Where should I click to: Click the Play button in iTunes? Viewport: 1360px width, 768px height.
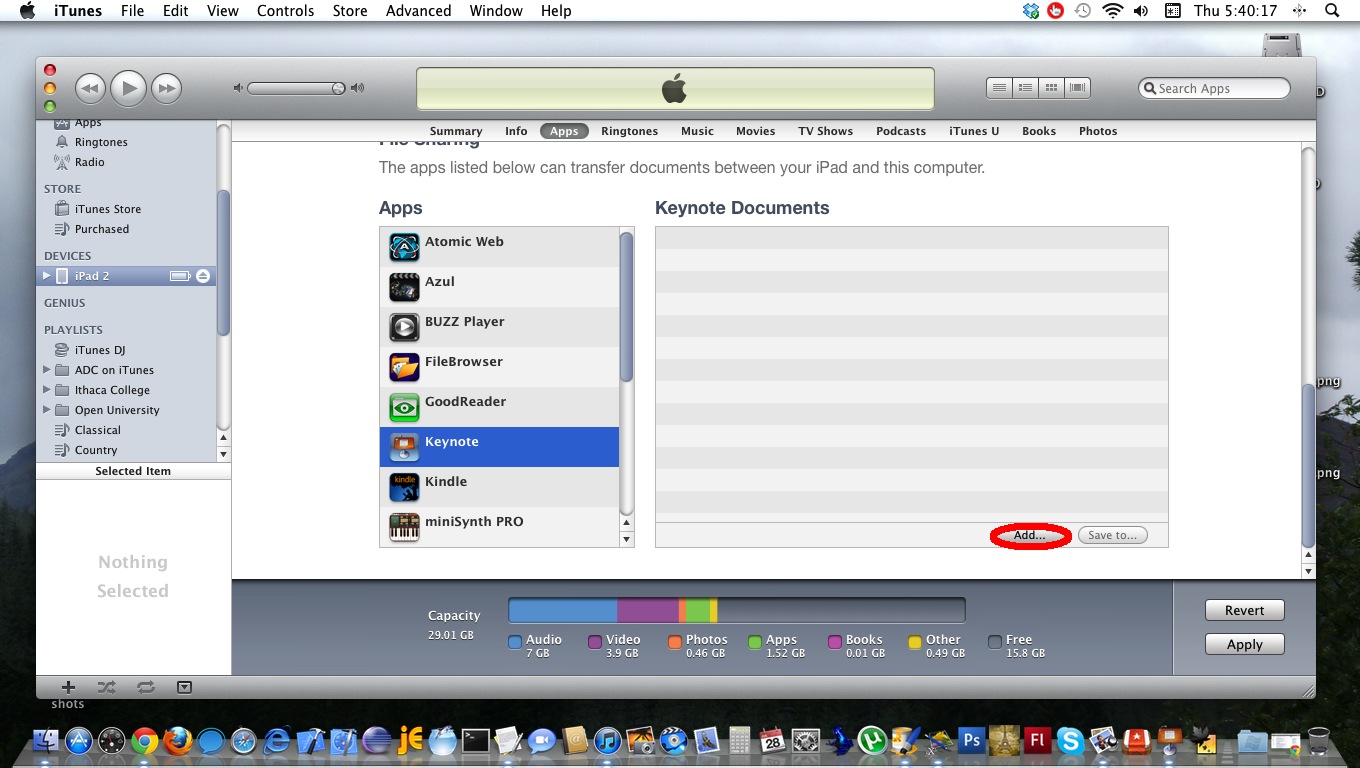[x=128, y=88]
